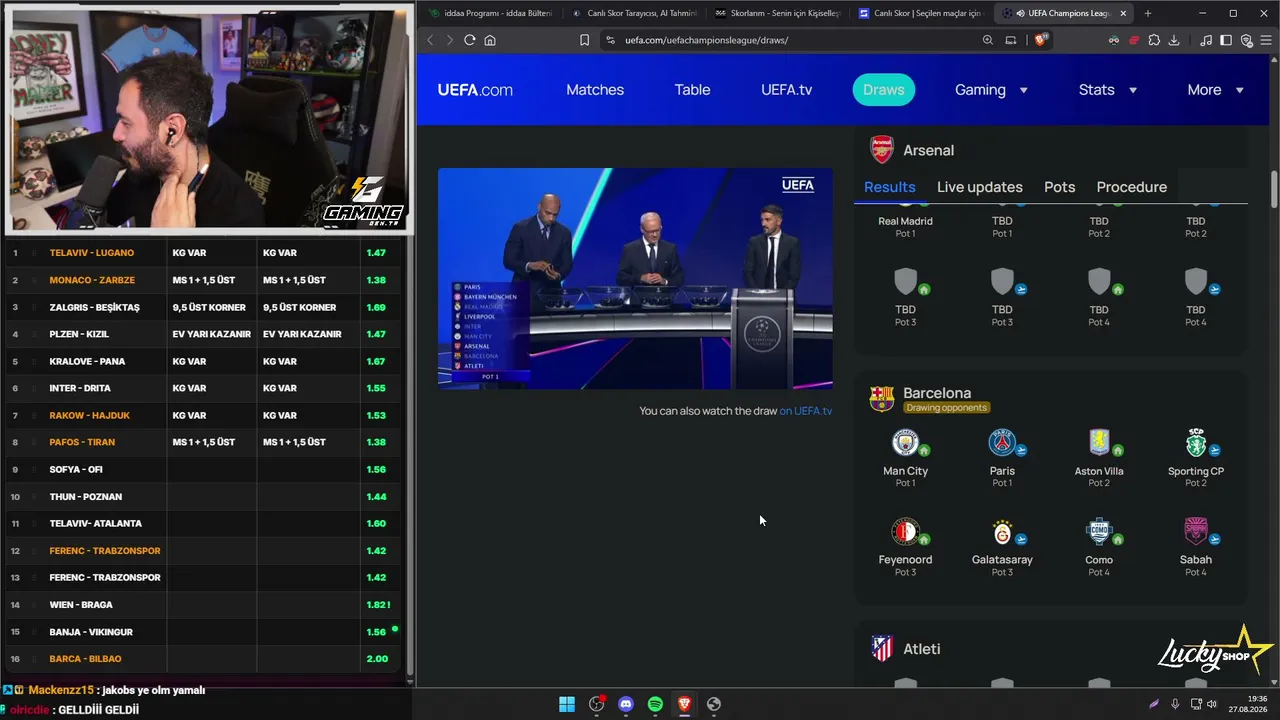Open Spotify from the taskbar

pos(655,704)
